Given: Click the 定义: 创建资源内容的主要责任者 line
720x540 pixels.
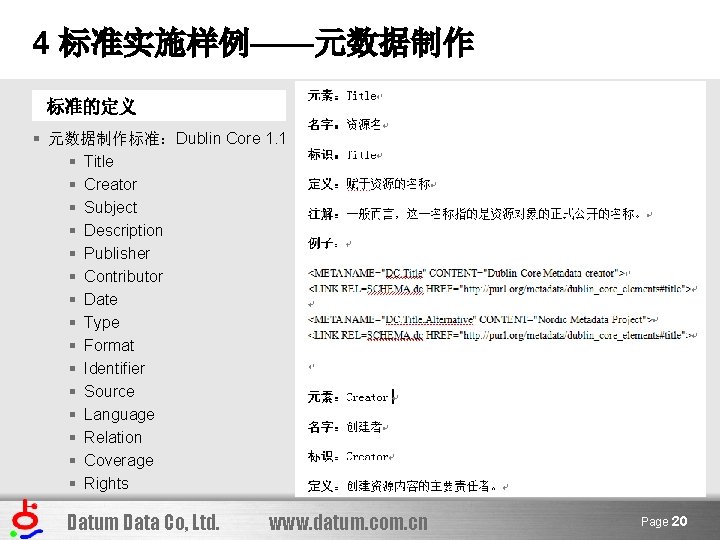Looking at the screenshot, I should click(x=408, y=486).
